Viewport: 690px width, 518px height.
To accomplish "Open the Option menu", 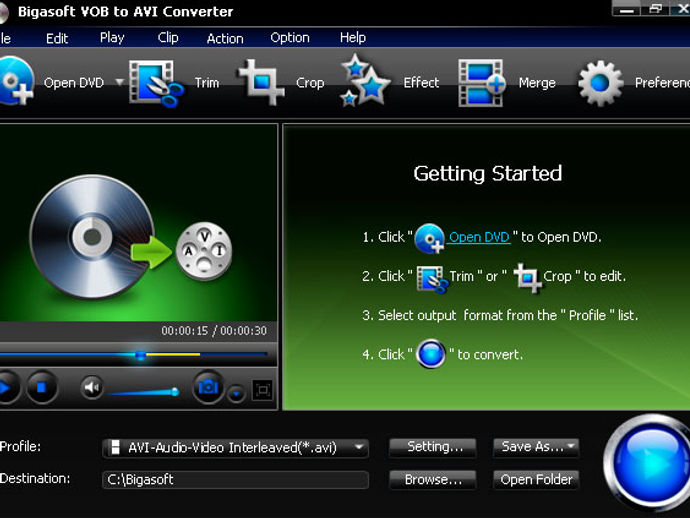I will pos(290,38).
